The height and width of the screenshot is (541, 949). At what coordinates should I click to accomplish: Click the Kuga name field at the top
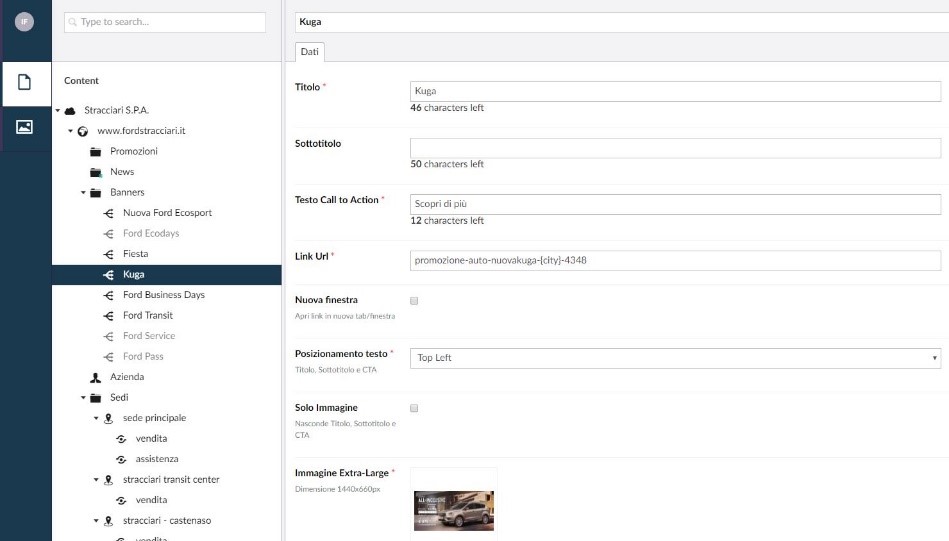(622, 22)
